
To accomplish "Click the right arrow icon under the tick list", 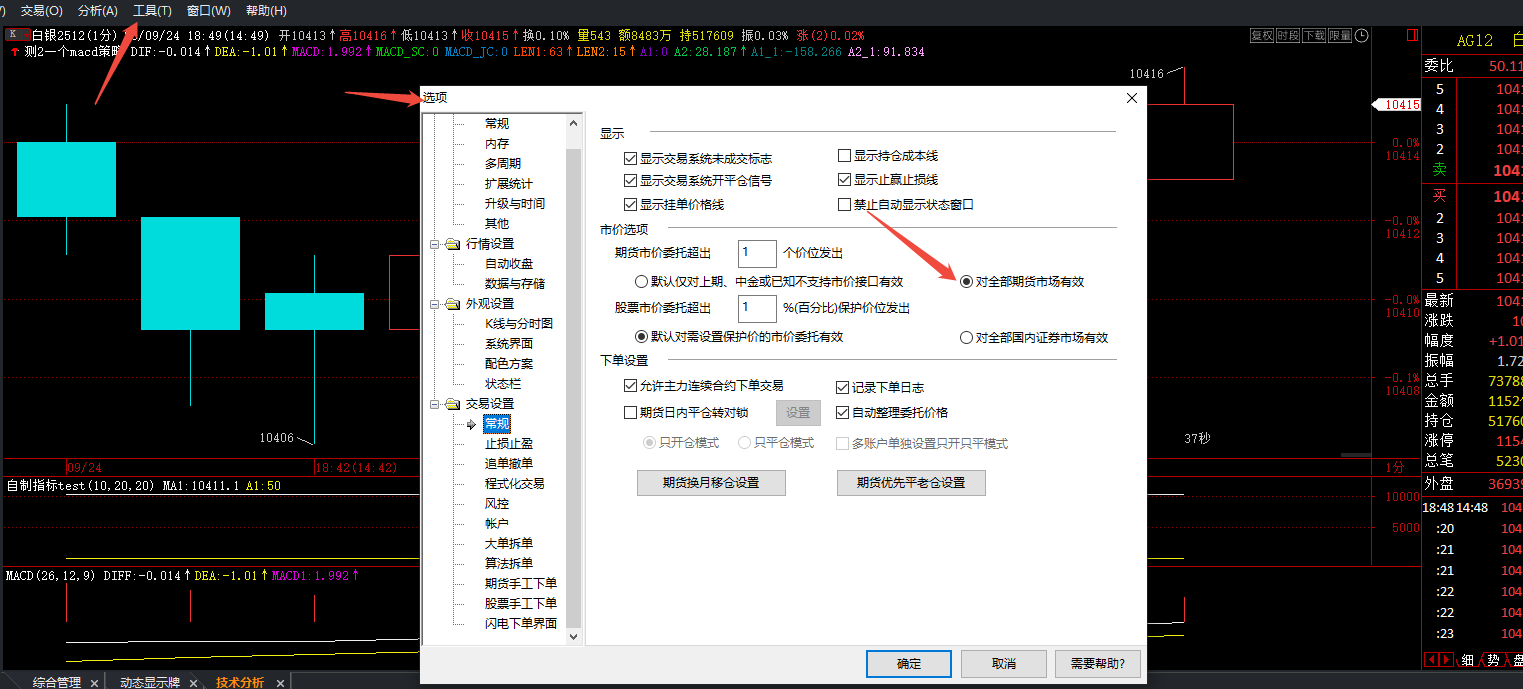I will (1446, 660).
